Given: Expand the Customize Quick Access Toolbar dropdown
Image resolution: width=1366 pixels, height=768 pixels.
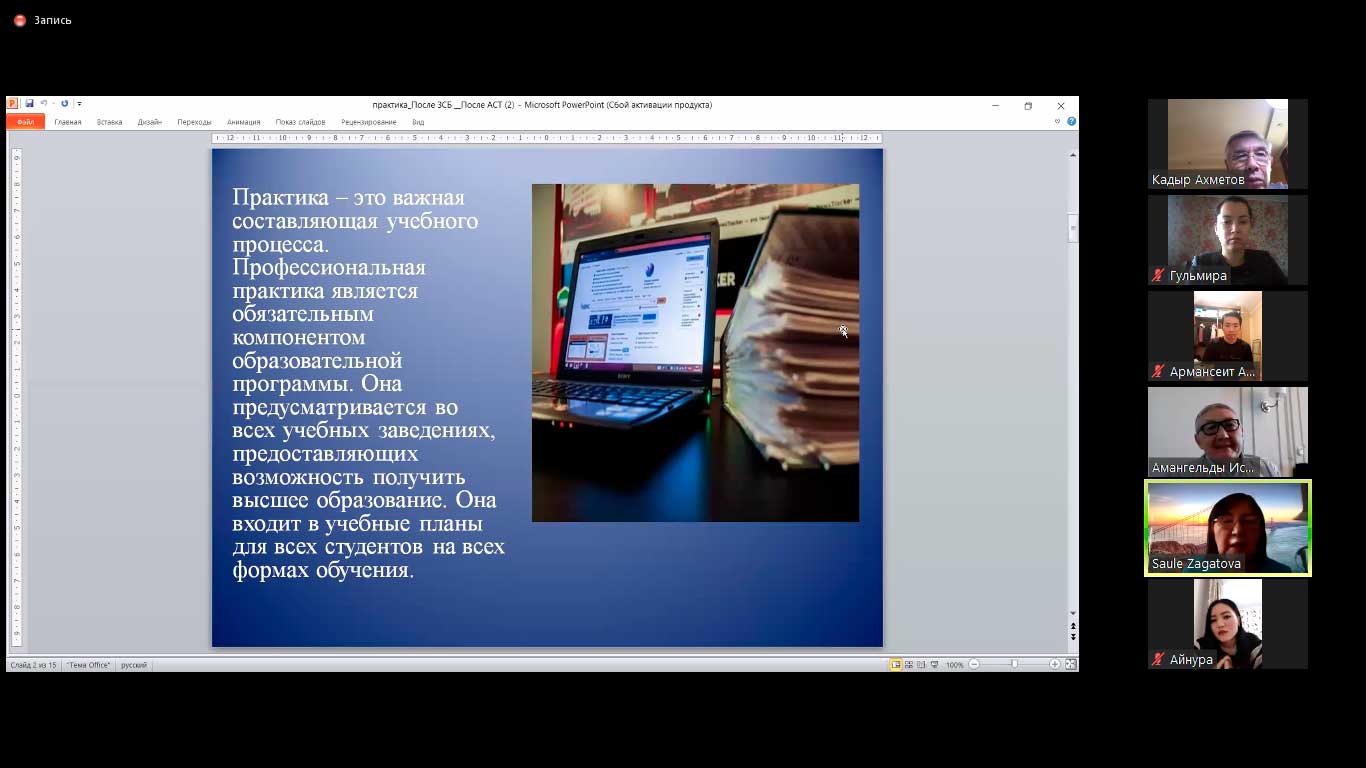Looking at the screenshot, I should 80,104.
